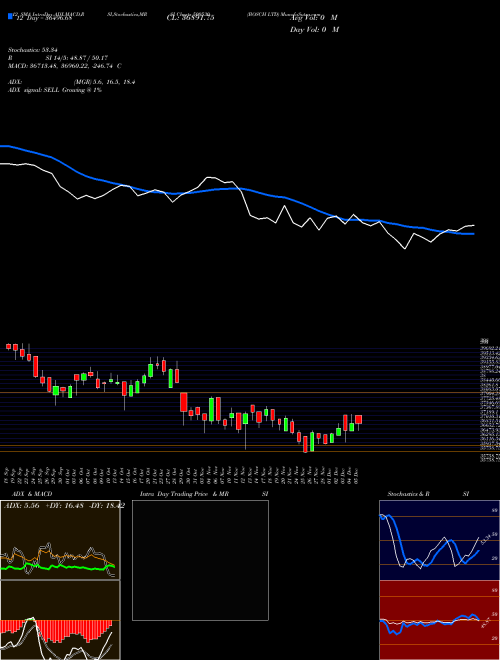500x660 pixels.
Task: Click the 'ADX: 5.56 +DY: 16.48 -DY: 18.42' readout
Action: pyautogui.click(x=64, y=506)
